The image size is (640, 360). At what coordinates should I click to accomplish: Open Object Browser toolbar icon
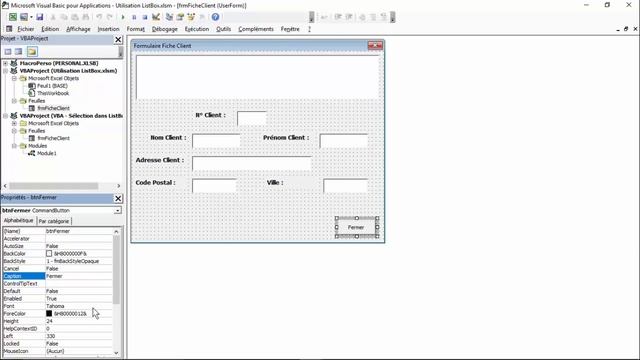191,17
